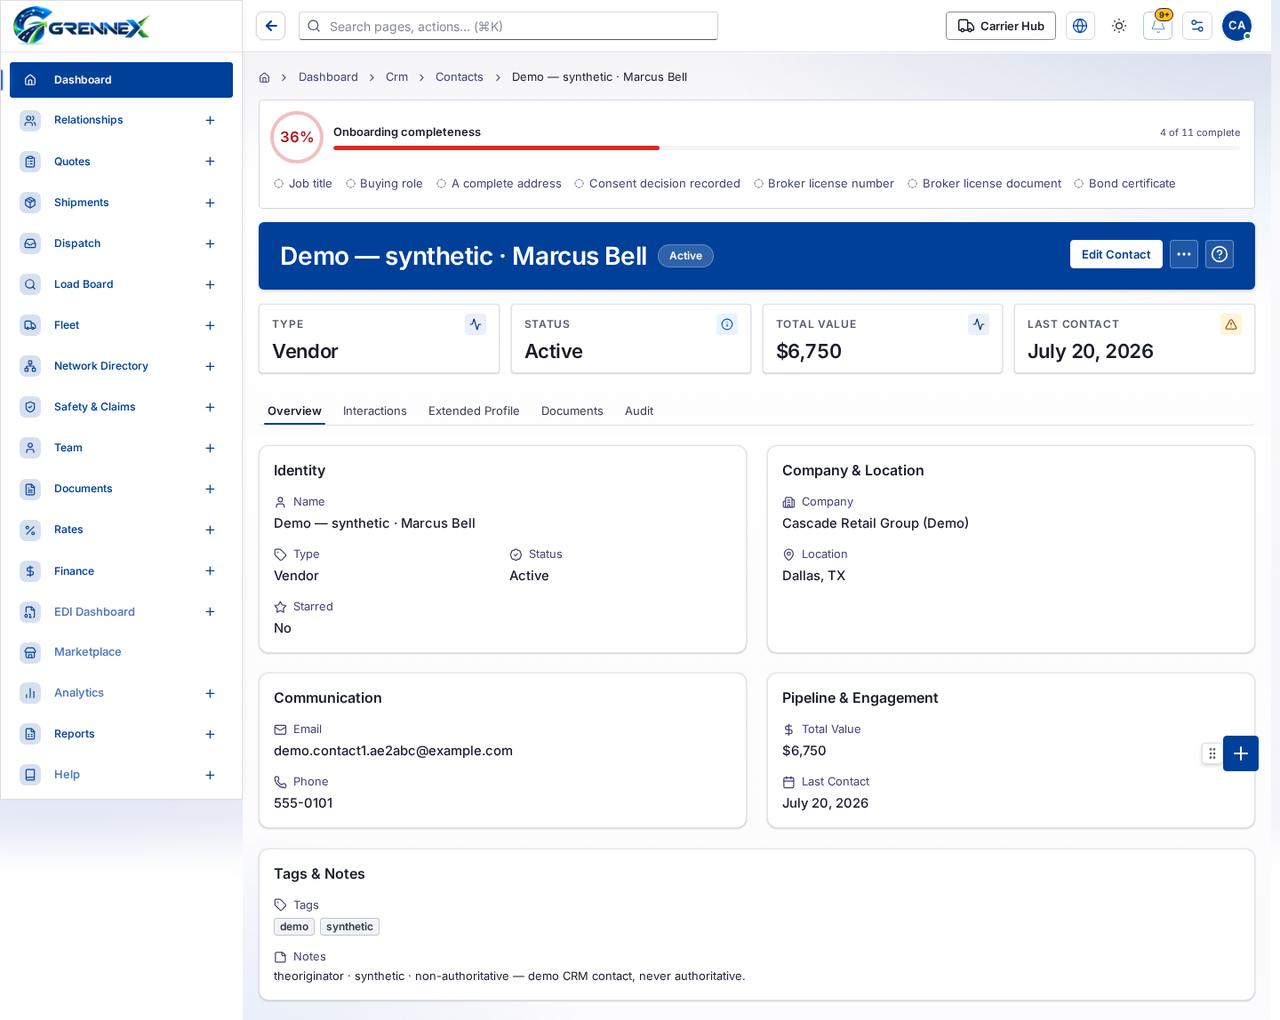Open the three-dot more actions button

coord(1184,254)
